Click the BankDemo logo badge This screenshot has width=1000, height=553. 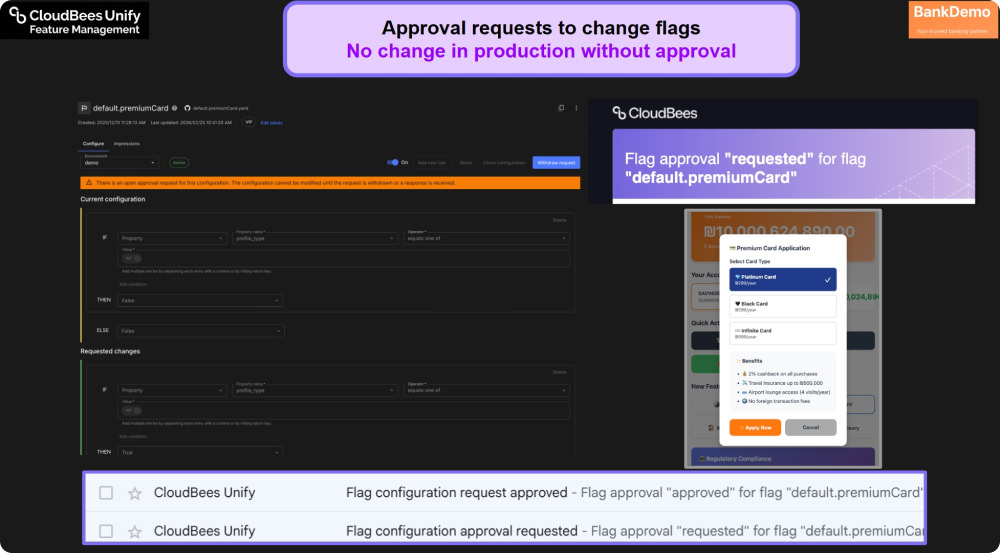click(x=952, y=20)
